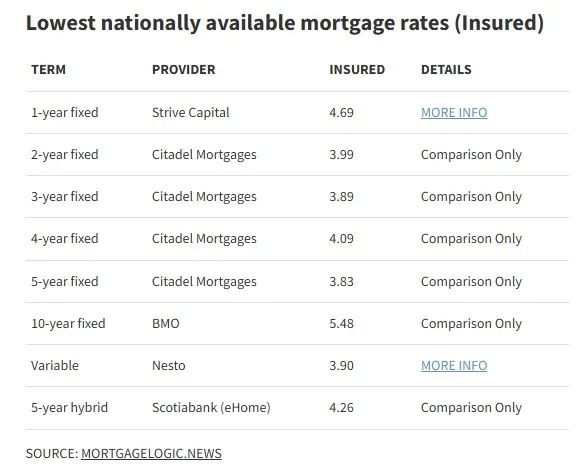Image resolution: width=576 pixels, height=465 pixels.
Task: Click Comparison Only in 5-year hybrid row
Action: (471, 408)
